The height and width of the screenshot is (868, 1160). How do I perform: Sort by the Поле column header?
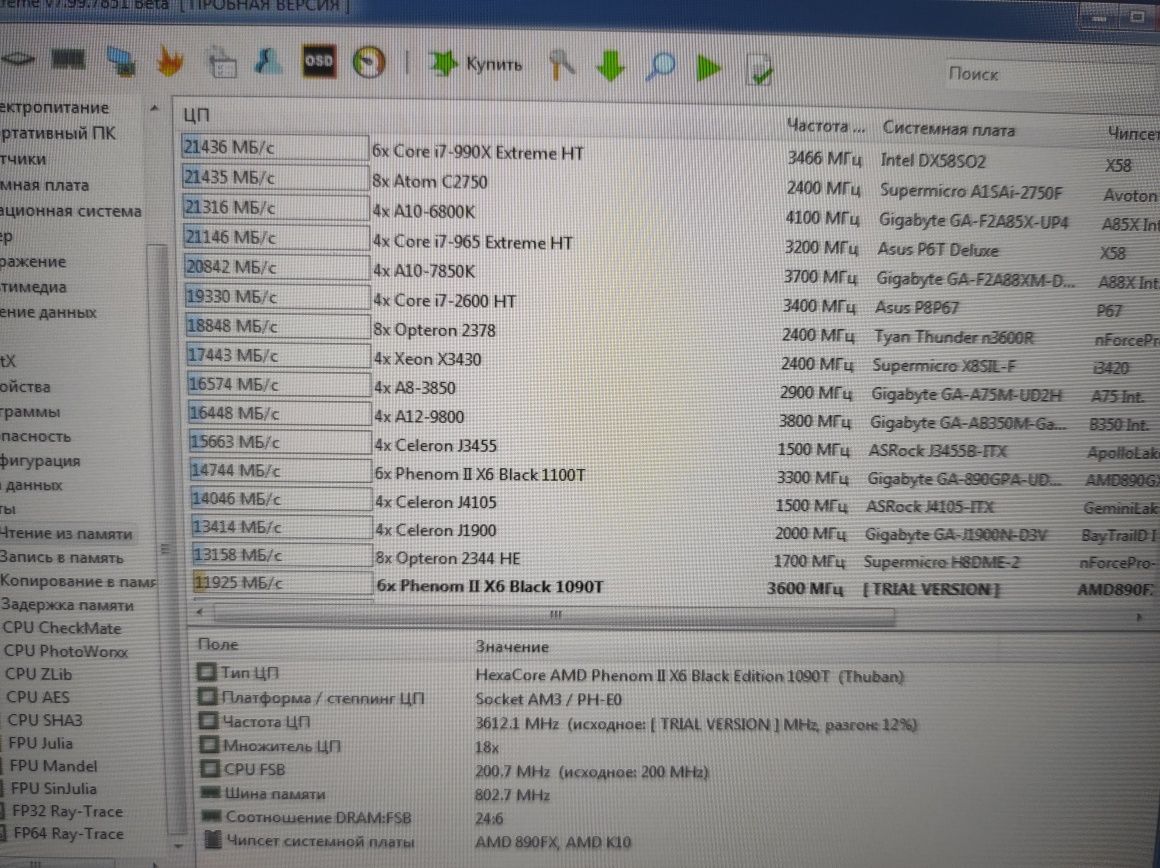(x=218, y=645)
